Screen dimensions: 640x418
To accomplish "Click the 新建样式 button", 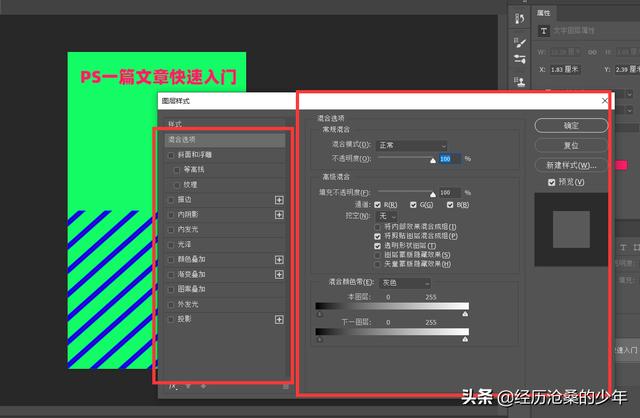I will 571,165.
